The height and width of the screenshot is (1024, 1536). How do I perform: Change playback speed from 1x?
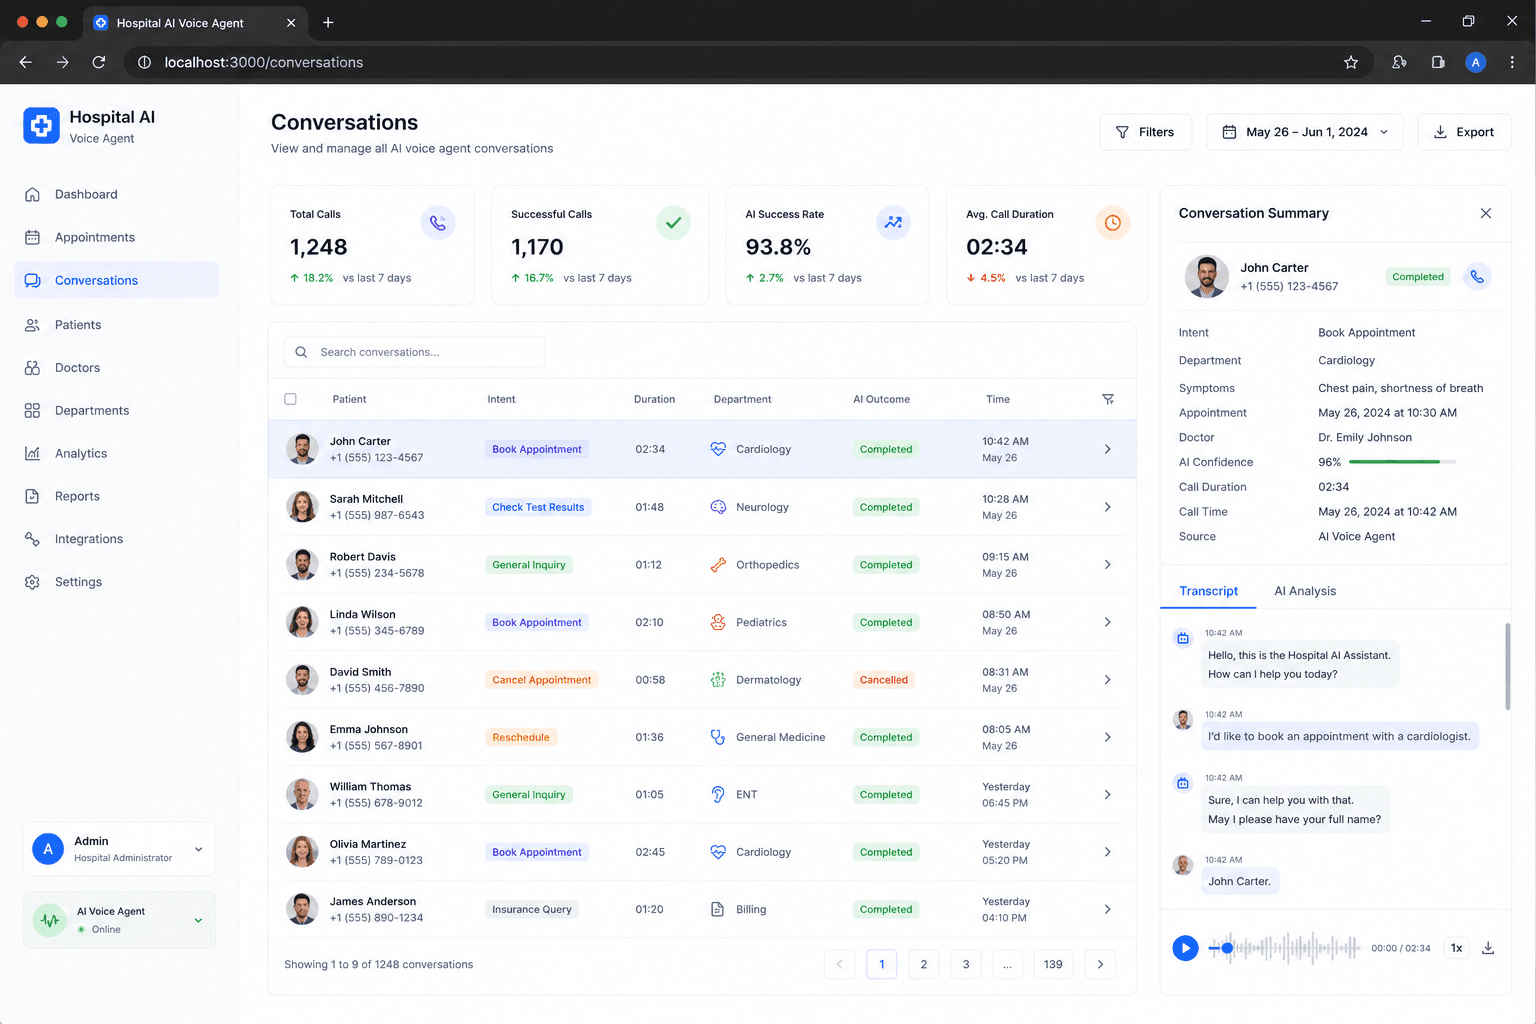pyautogui.click(x=1457, y=948)
